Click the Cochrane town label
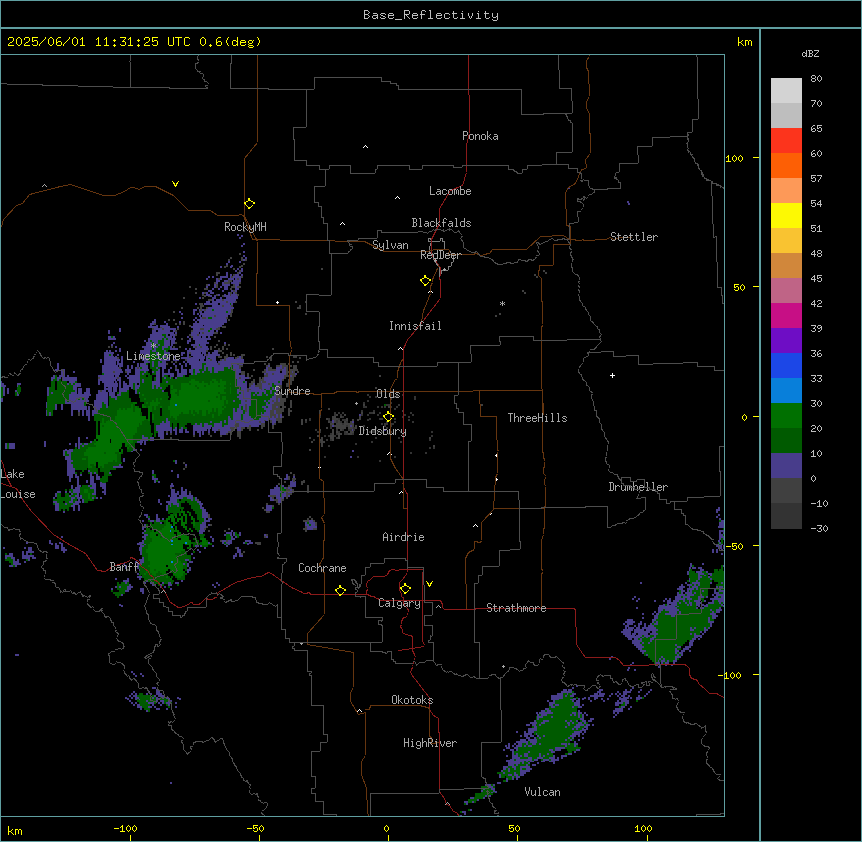Viewport: 862px width, 842px height. [x=322, y=568]
